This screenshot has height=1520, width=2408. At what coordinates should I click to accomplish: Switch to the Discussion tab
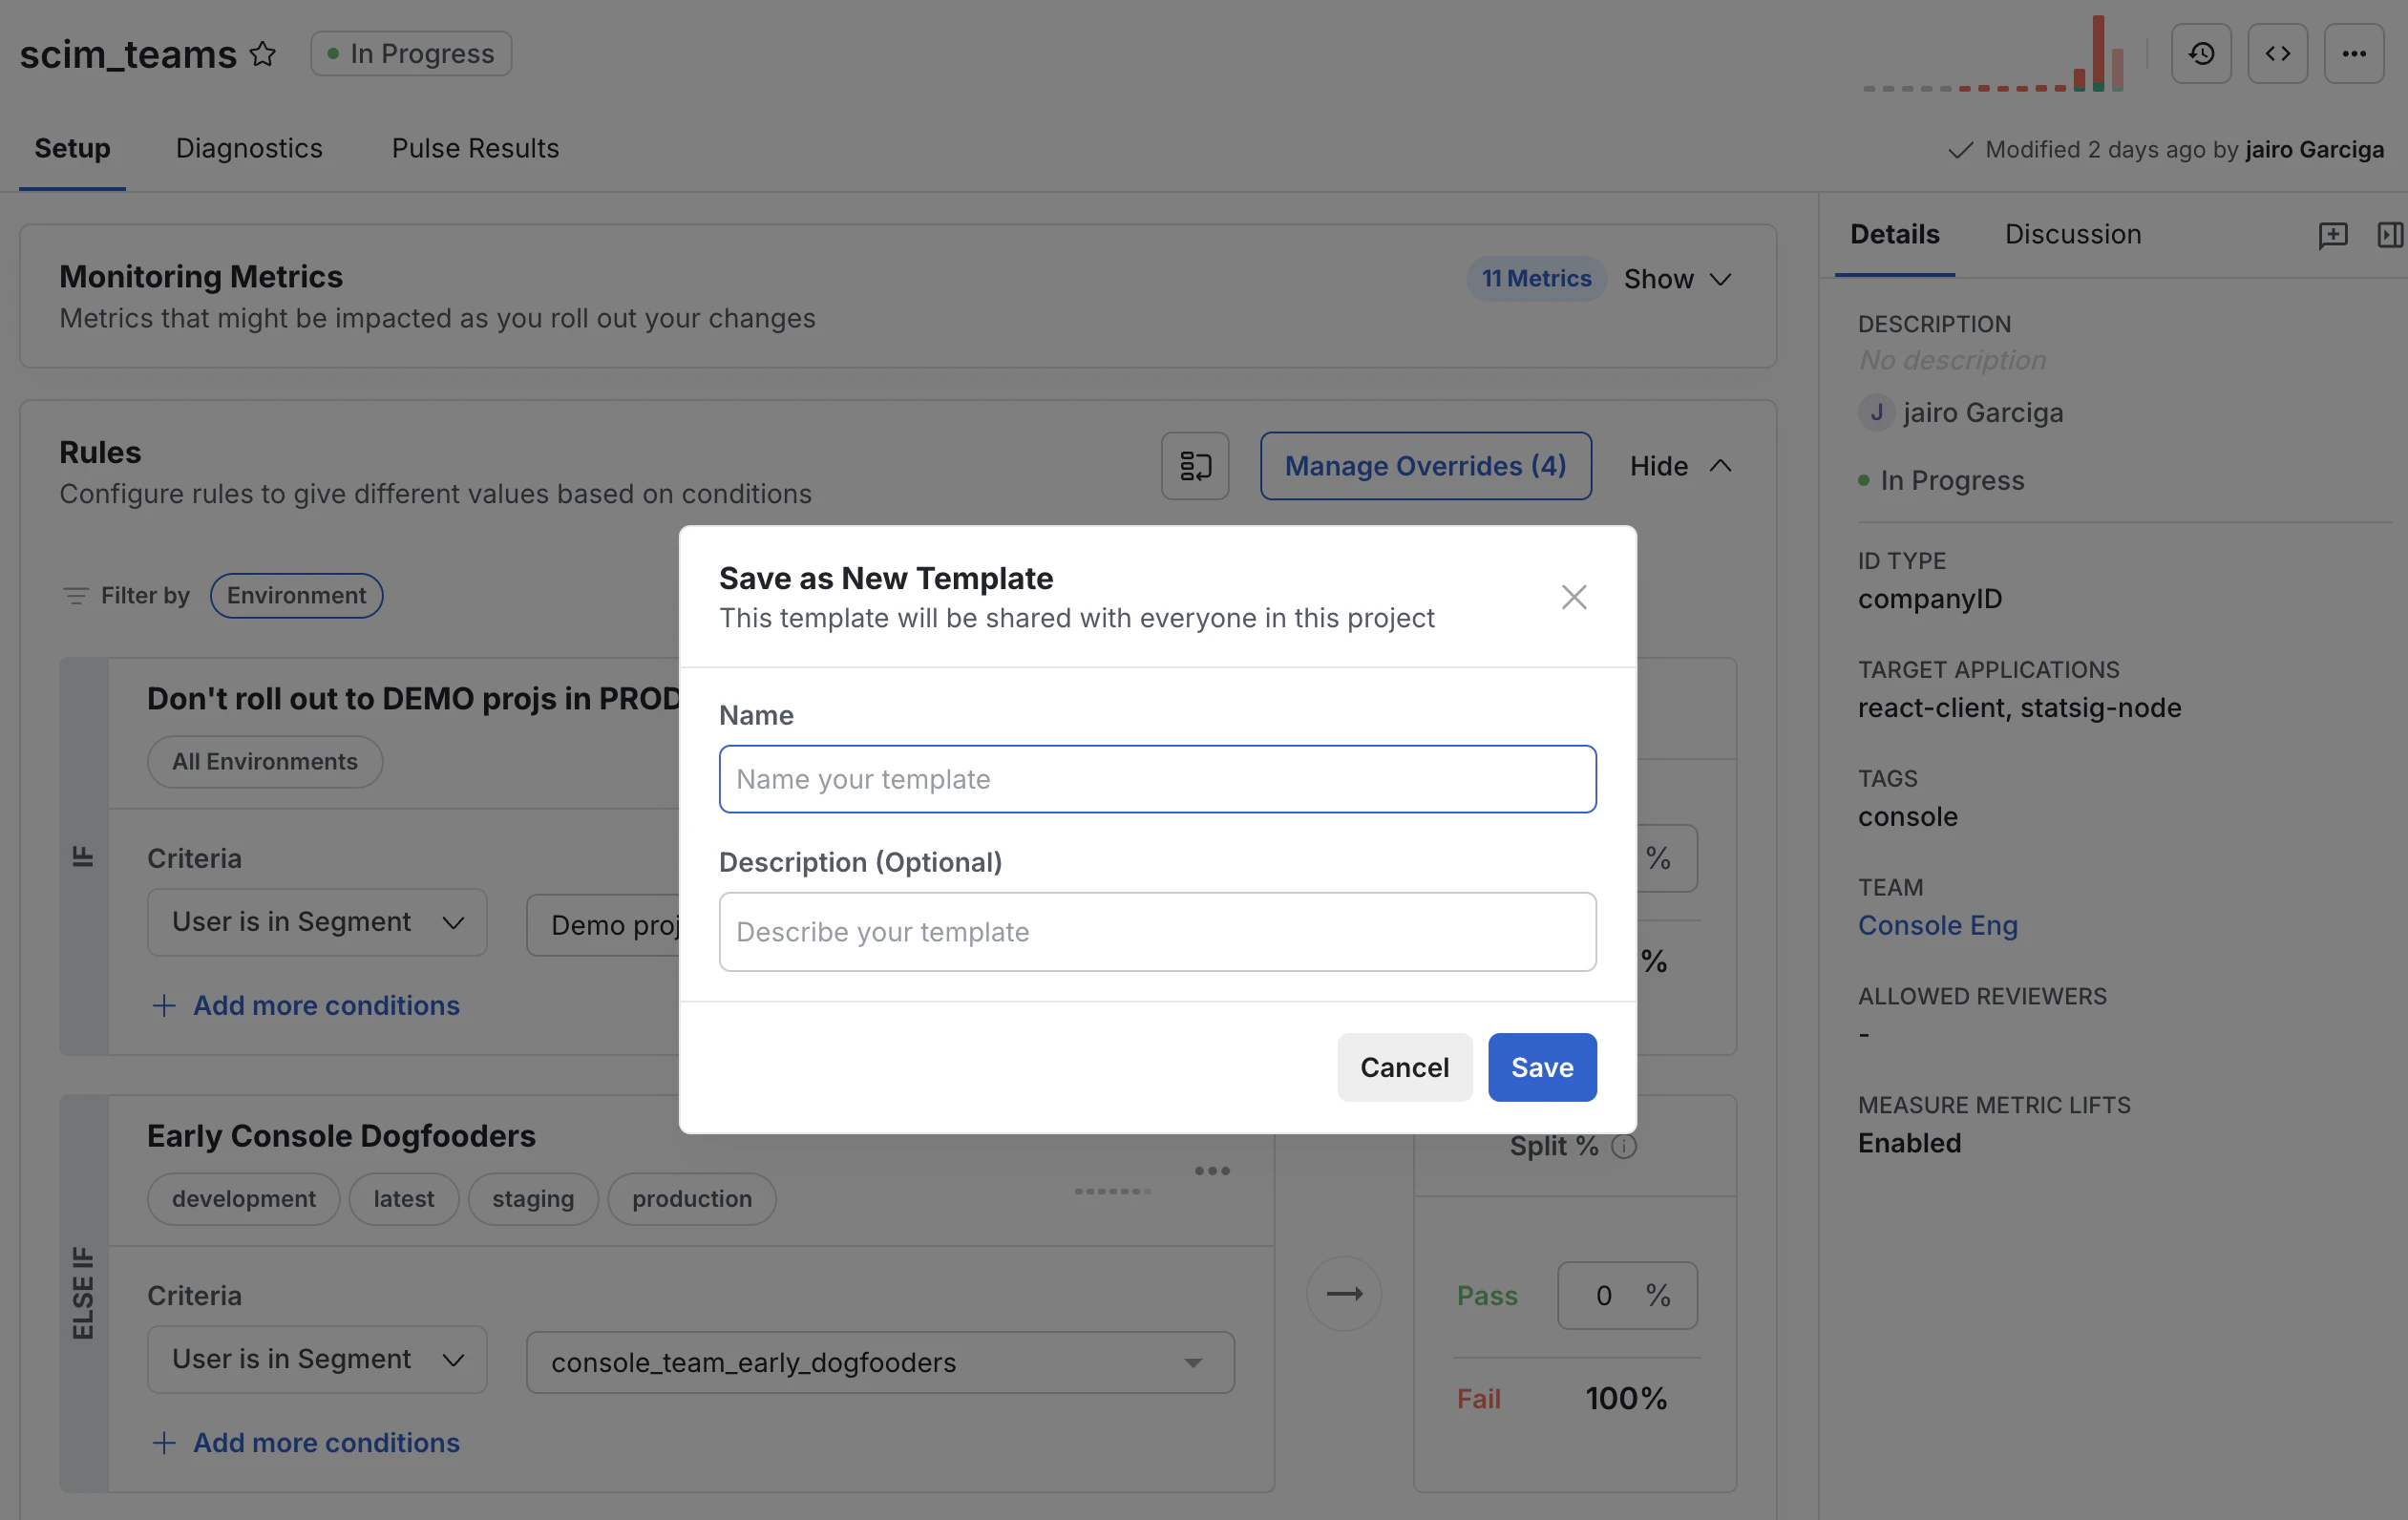tap(2072, 235)
